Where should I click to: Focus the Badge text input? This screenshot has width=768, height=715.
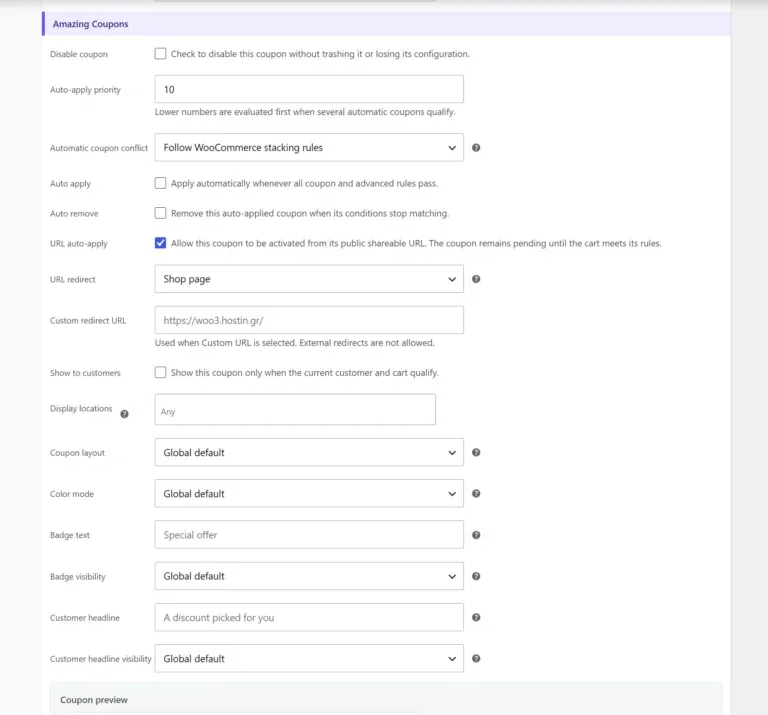click(309, 535)
